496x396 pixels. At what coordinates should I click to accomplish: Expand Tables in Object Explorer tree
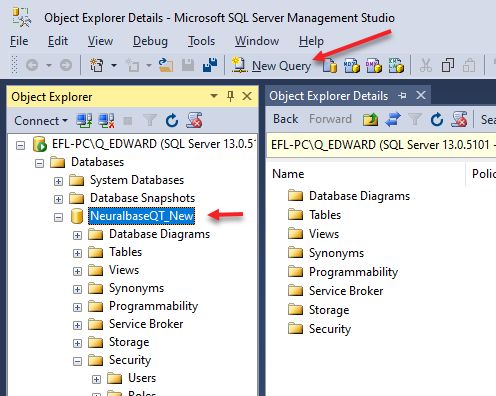pos(77,253)
